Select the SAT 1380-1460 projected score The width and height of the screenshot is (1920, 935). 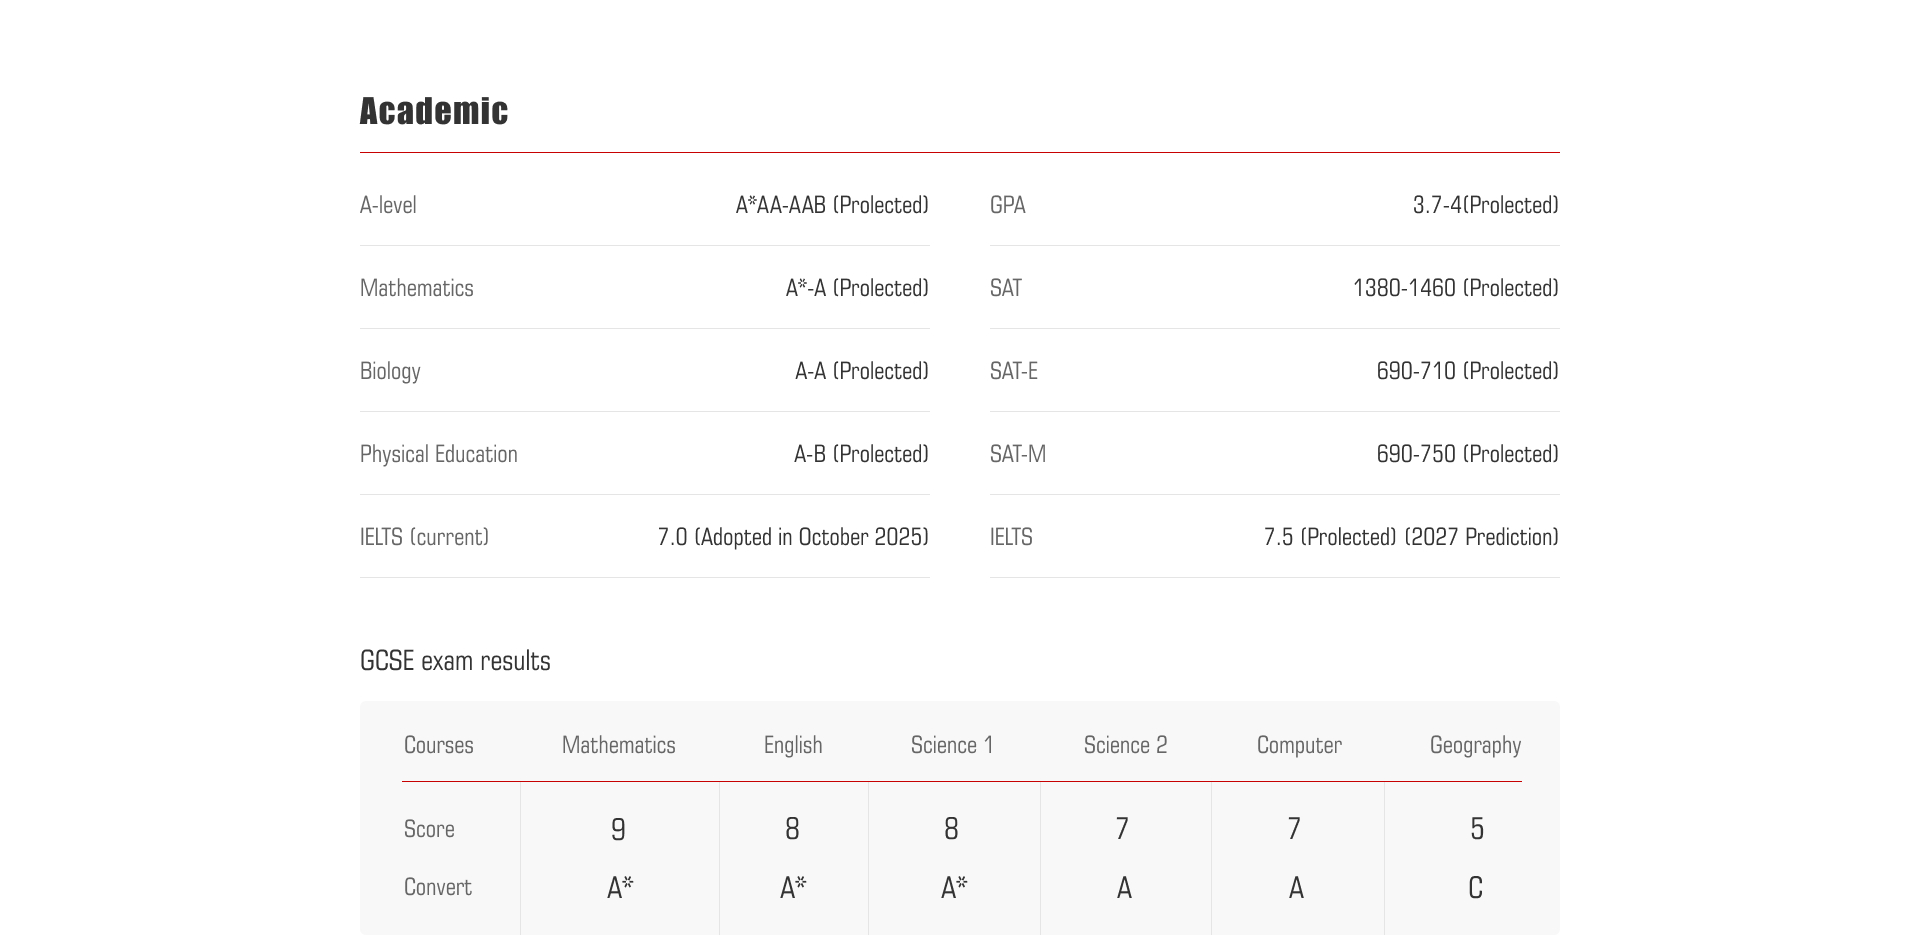(x=1455, y=289)
